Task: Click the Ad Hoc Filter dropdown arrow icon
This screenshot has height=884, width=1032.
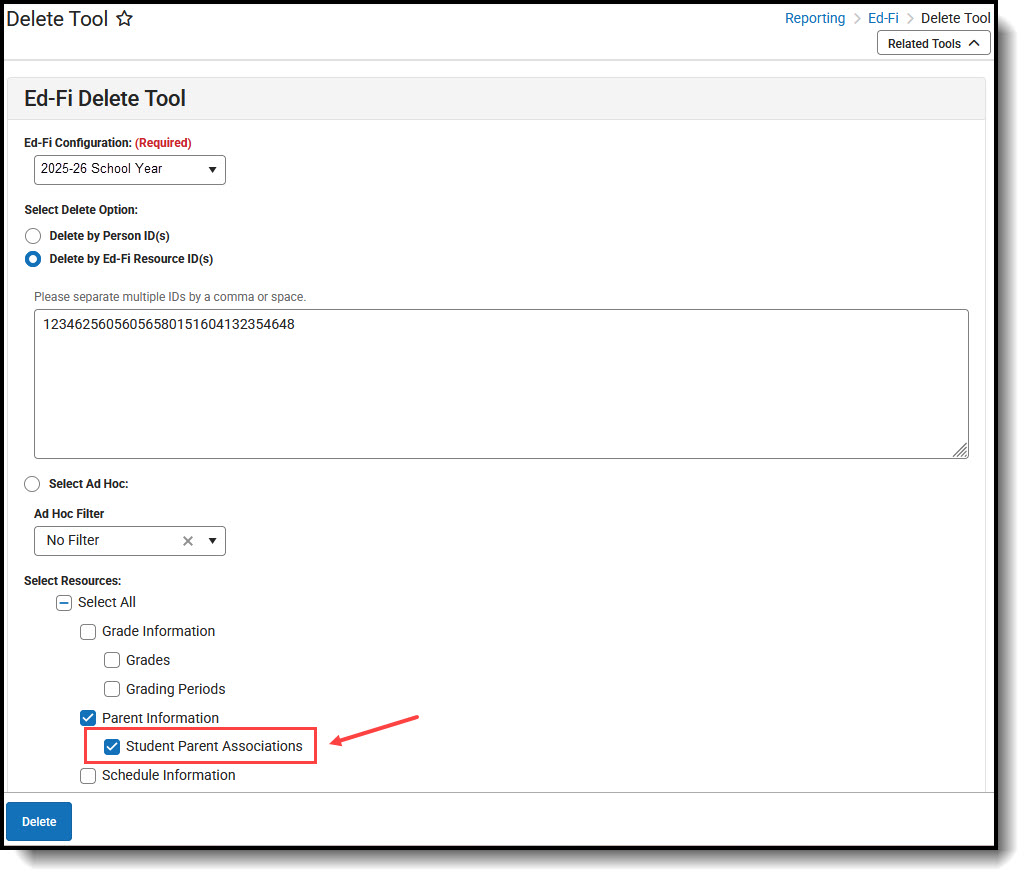Action: (212, 540)
